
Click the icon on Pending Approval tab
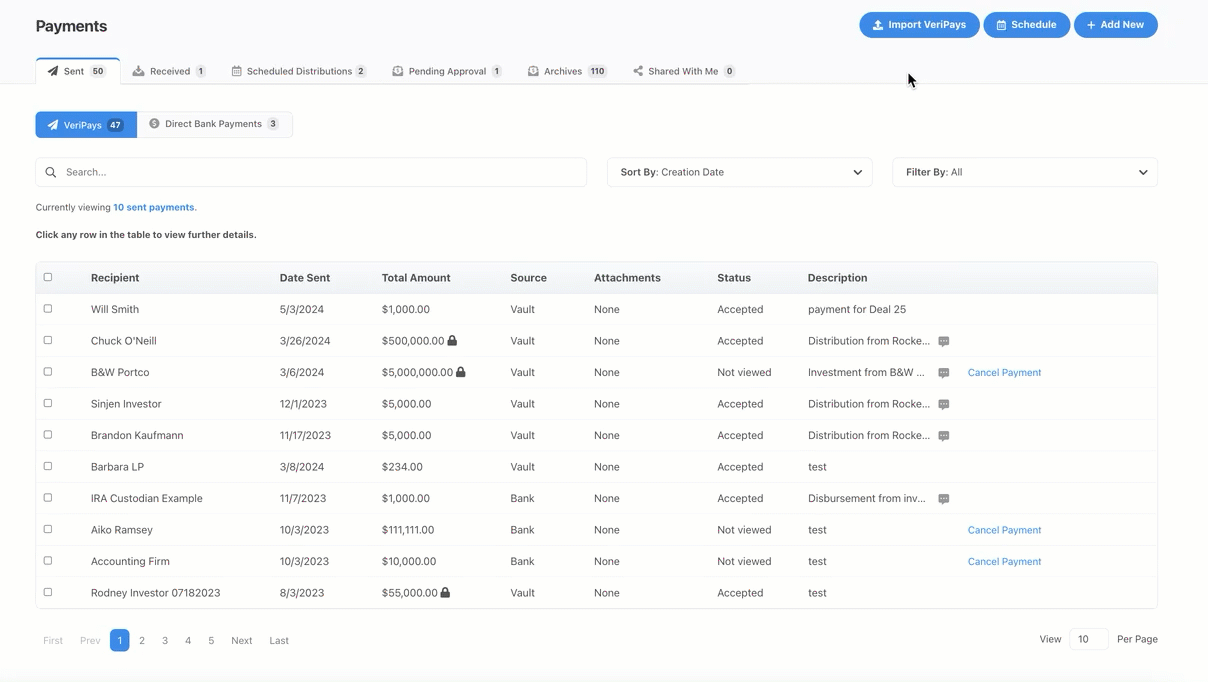coord(398,71)
